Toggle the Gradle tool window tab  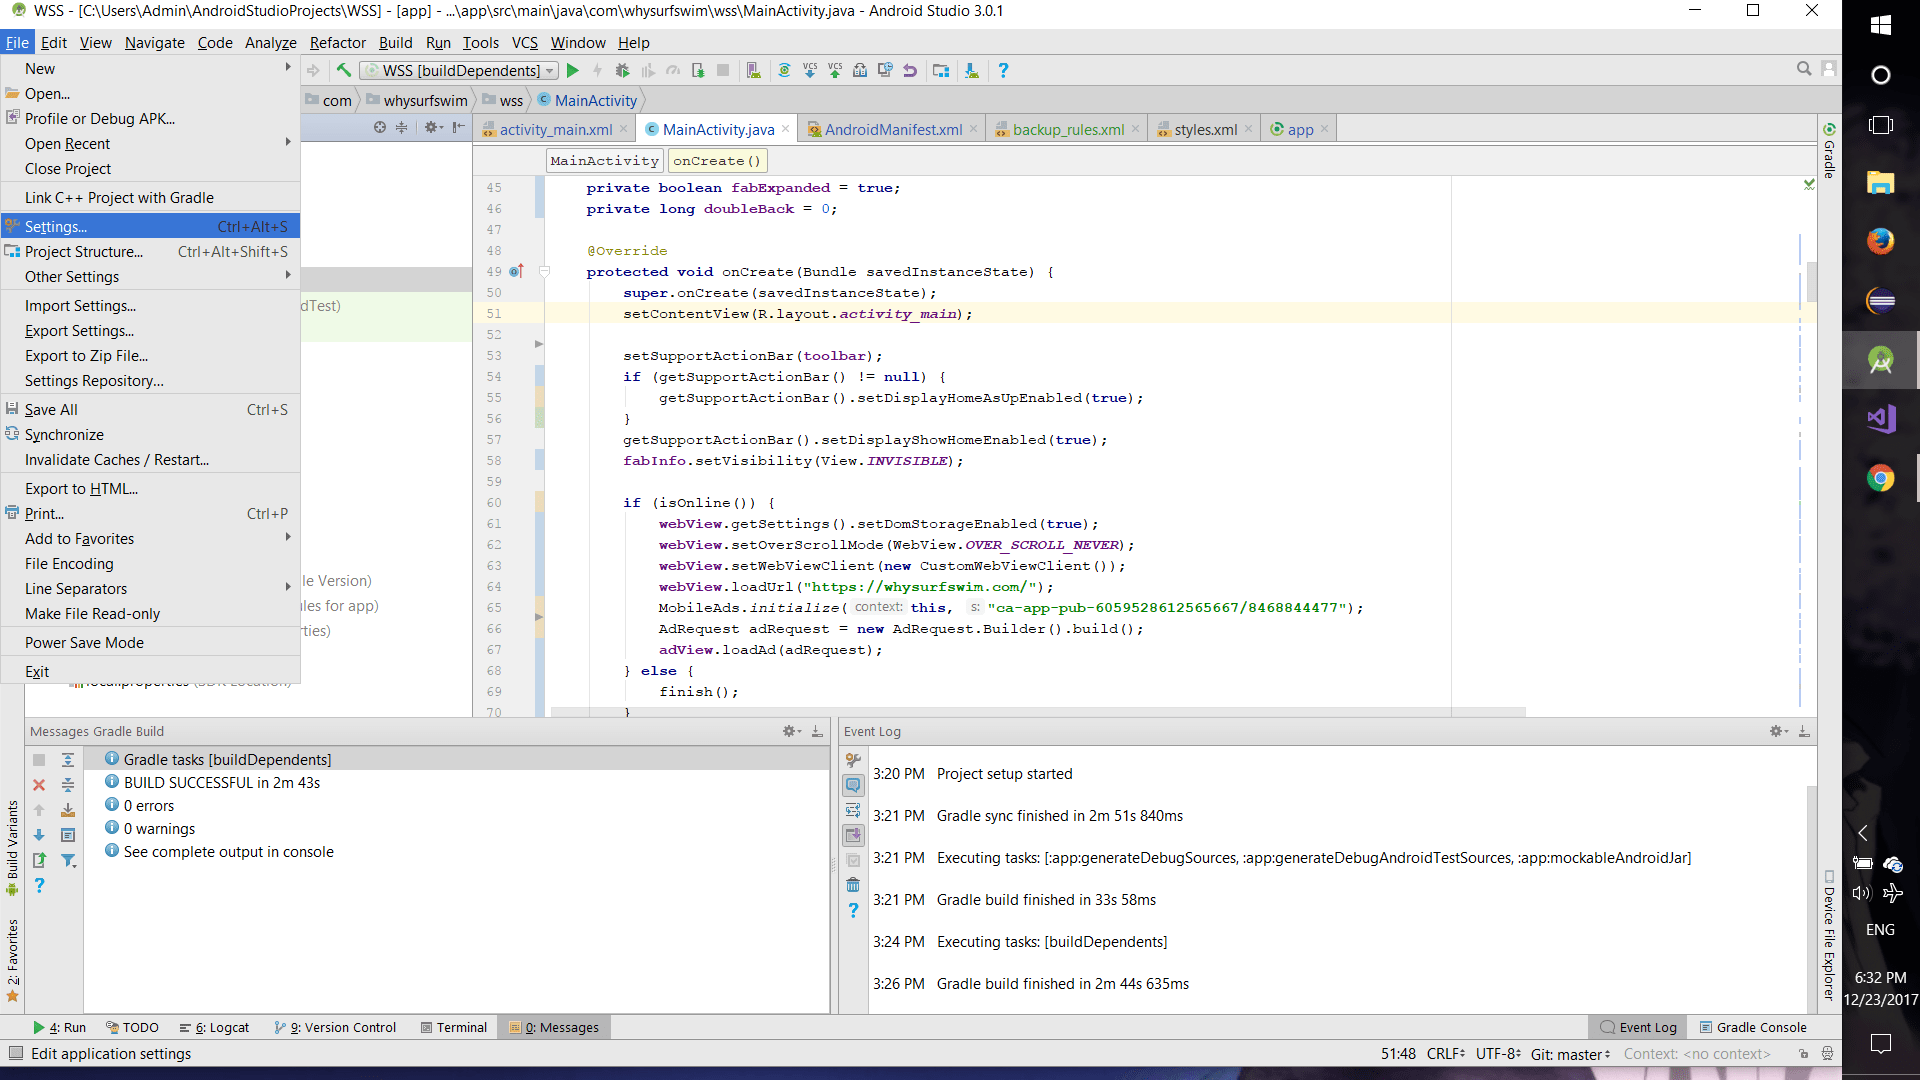point(1830,160)
